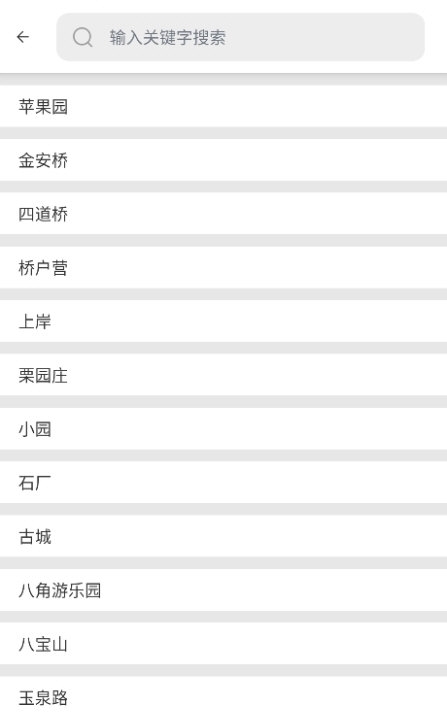This screenshot has height=714, width=447.
Task: Click the placeholder text in the search bar
Action: [x=168, y=37]
